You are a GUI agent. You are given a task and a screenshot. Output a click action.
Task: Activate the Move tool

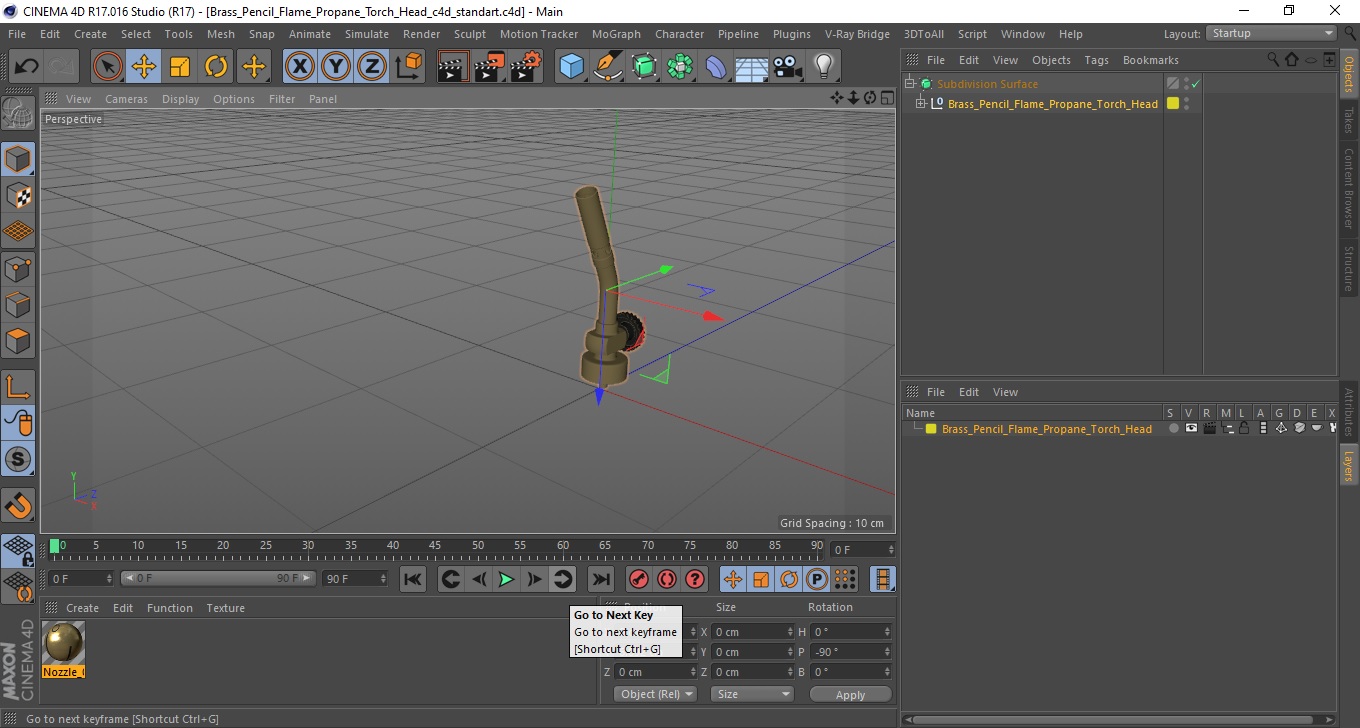click(x=144, y=67)
